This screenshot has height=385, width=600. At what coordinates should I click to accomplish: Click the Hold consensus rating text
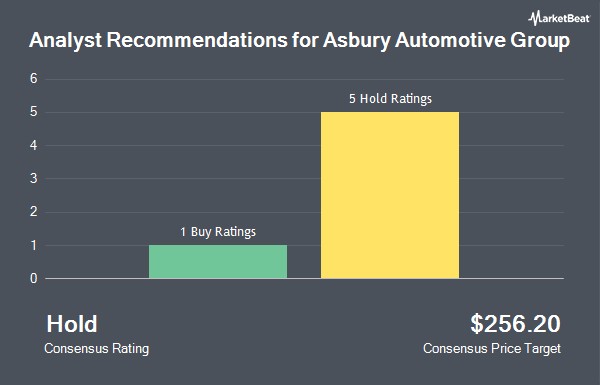click(x=72, y=324)
